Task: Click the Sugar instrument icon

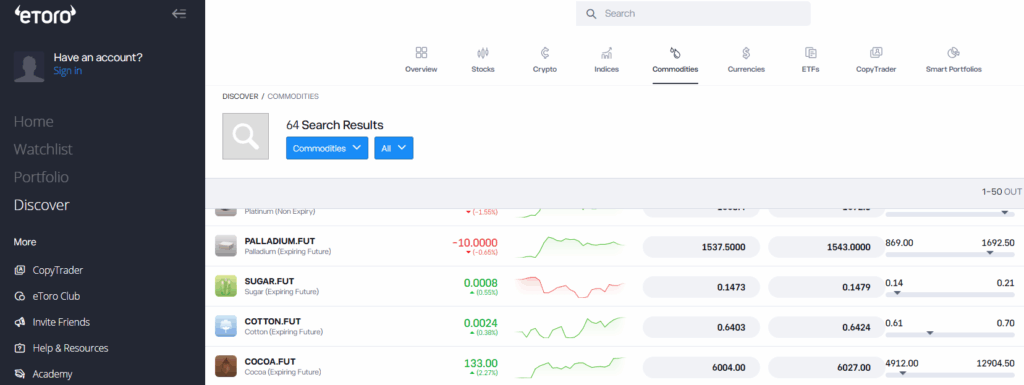Action: (x=226, y=286)
